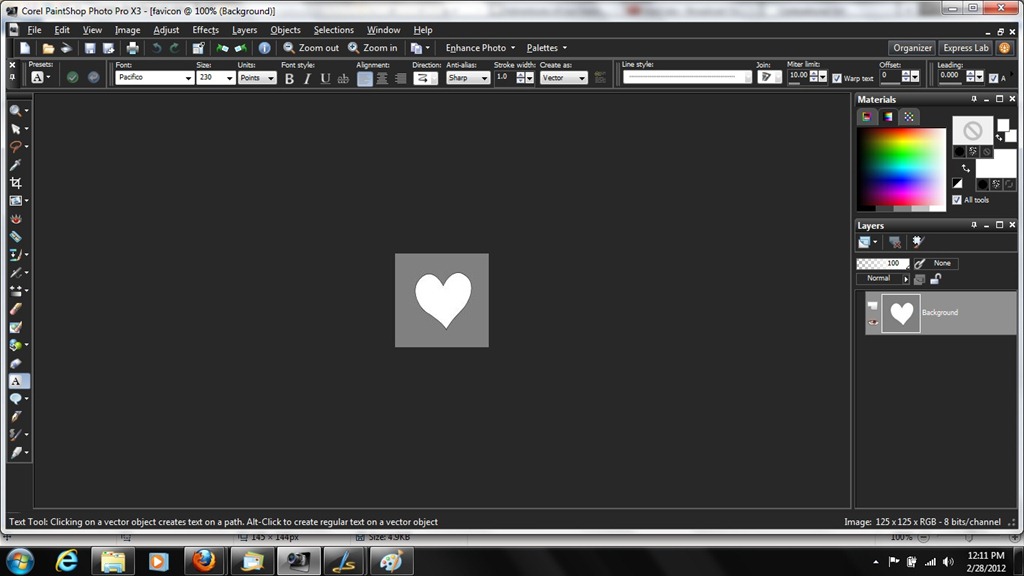Click the Open folder icon
This screenshot has width=1024, height=576.
(48, 48)
